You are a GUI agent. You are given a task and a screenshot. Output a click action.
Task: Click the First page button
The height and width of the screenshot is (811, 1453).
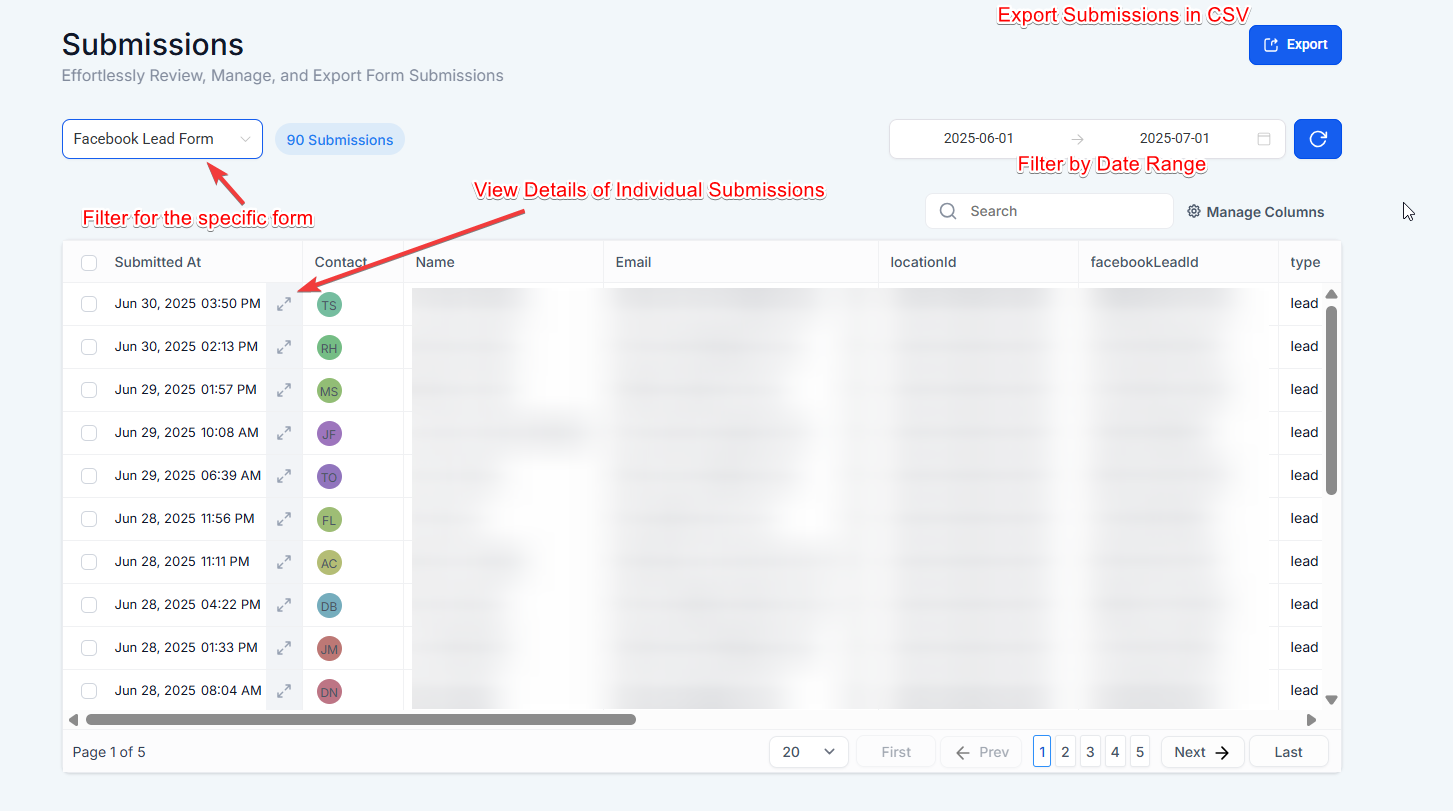point(896,752)
